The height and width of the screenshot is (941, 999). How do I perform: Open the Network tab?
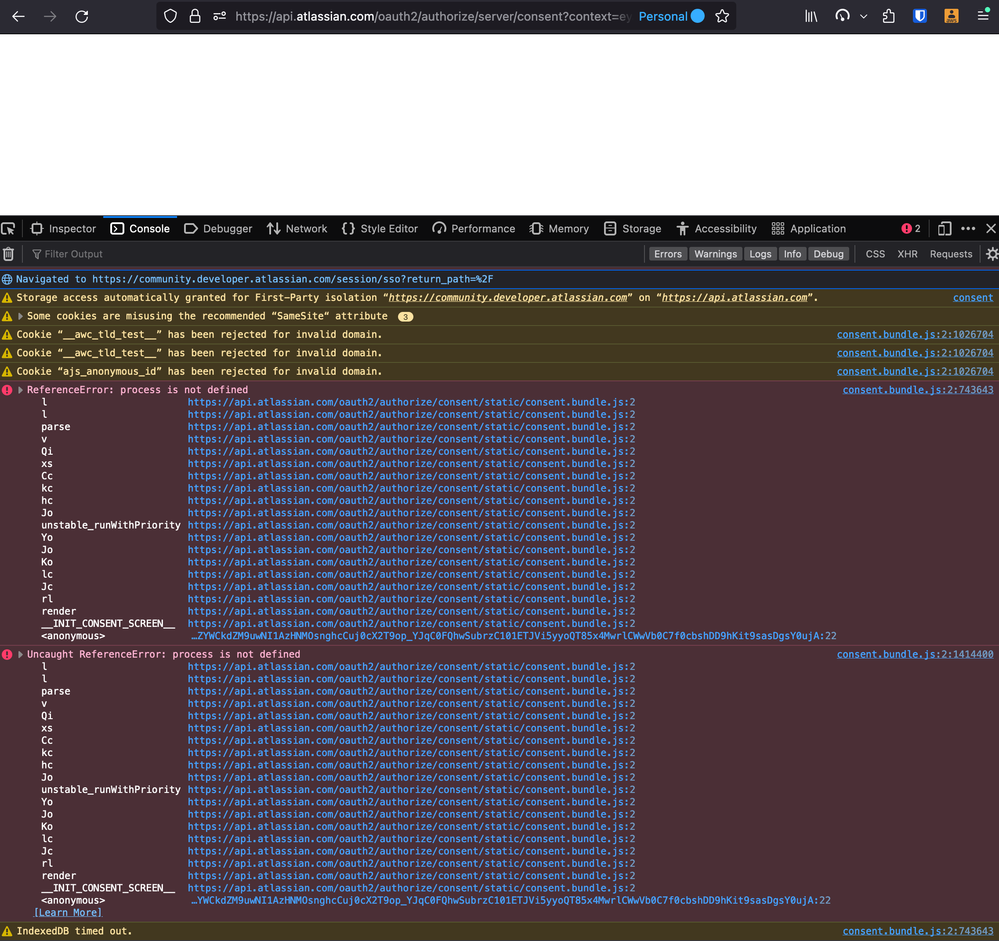tap(297, 229)
